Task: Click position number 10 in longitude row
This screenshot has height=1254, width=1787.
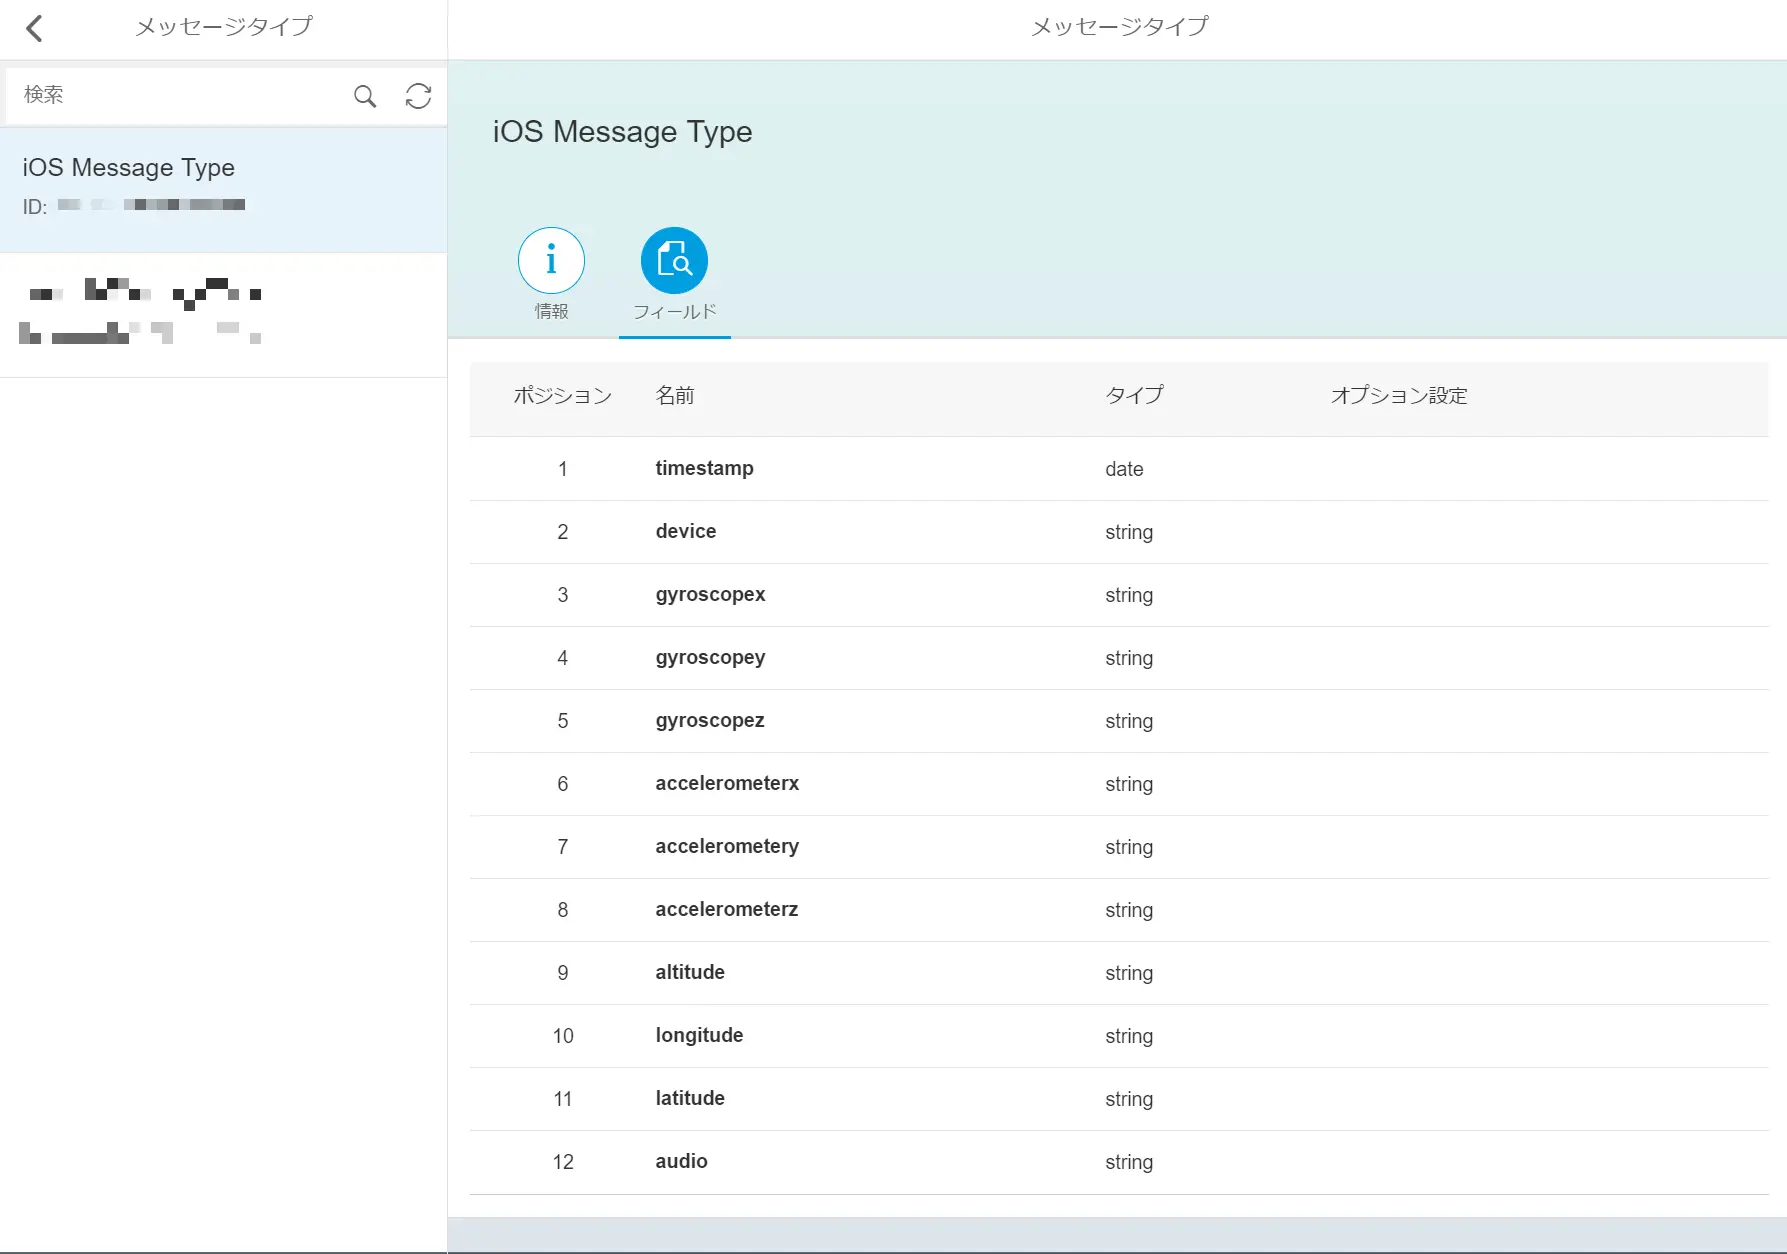Action: point(563,1036)
